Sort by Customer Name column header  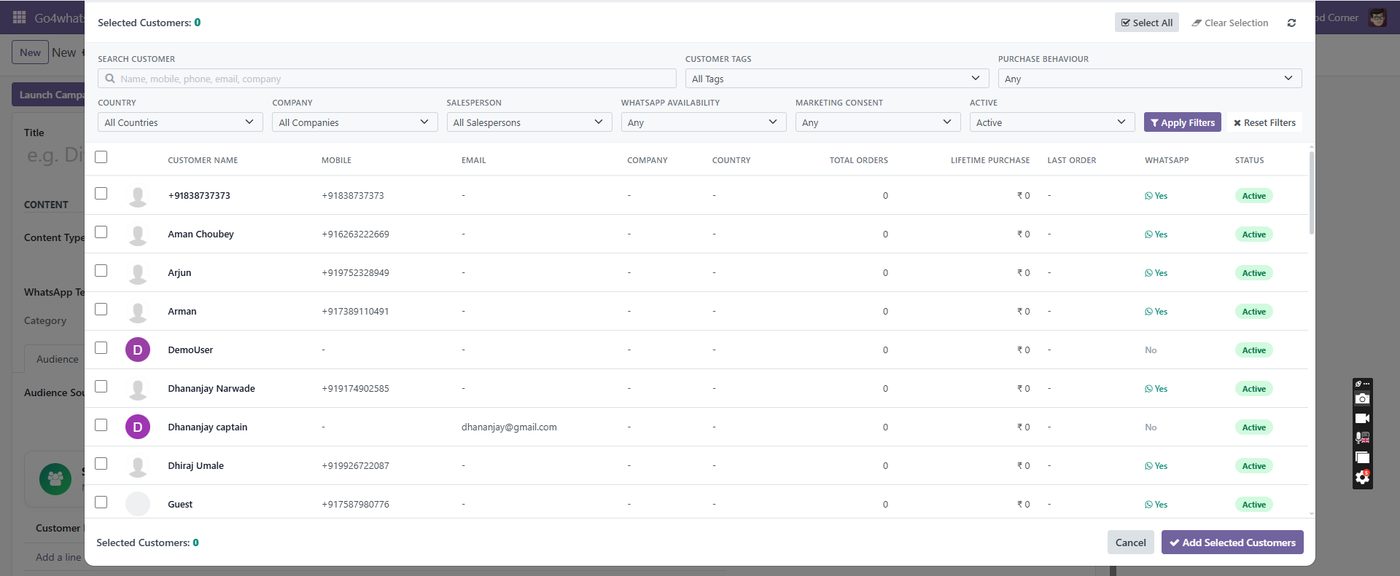pos(203,160)
